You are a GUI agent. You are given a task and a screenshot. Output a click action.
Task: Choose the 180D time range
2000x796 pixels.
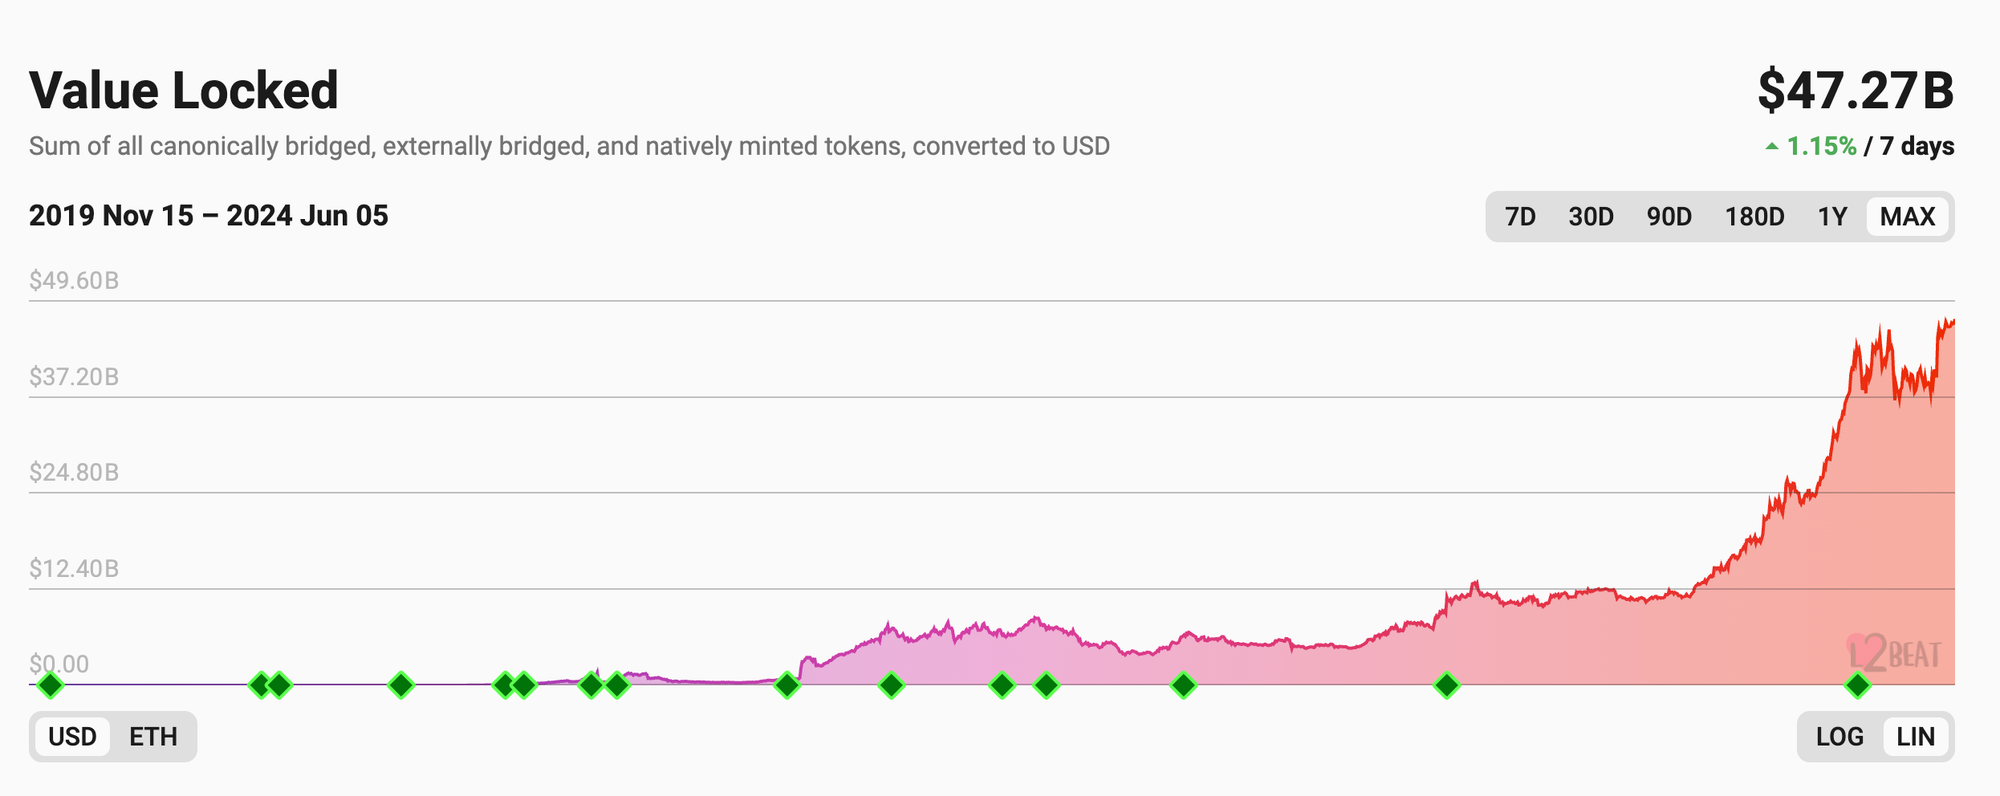click(1754, 216)
